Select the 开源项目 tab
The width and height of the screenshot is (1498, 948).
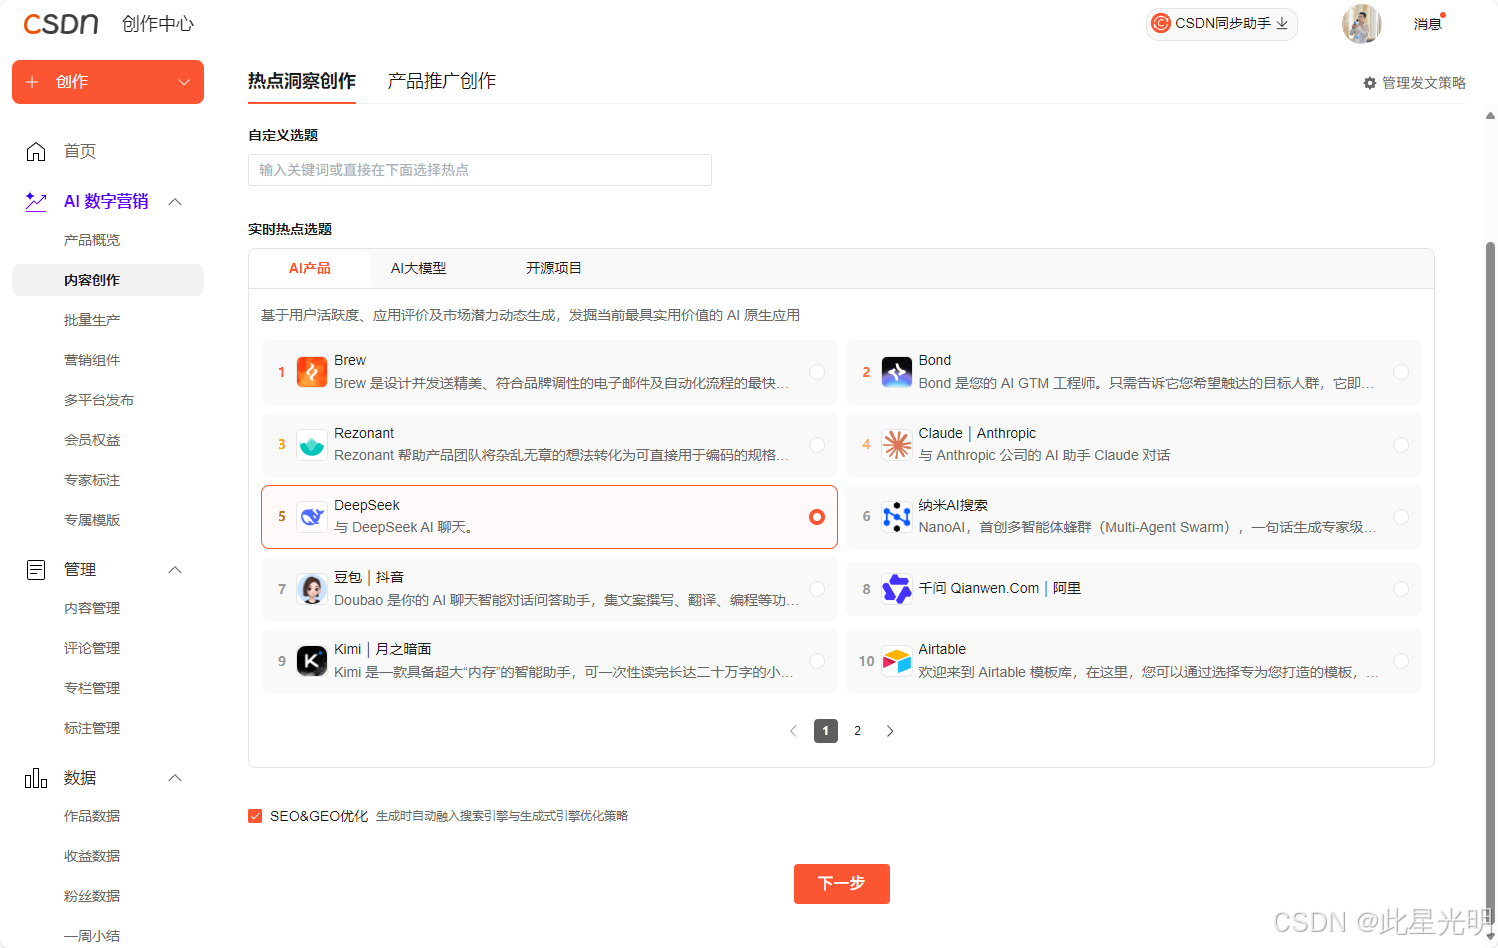click(x=554, y=268)
